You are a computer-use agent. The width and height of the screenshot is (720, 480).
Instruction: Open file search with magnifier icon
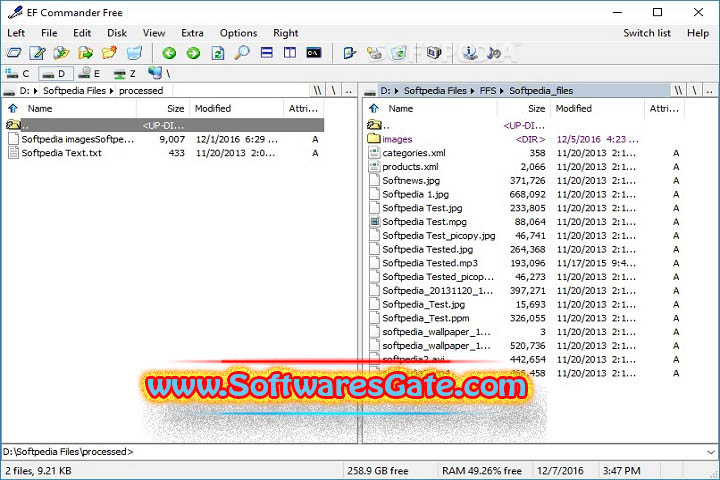242,53
